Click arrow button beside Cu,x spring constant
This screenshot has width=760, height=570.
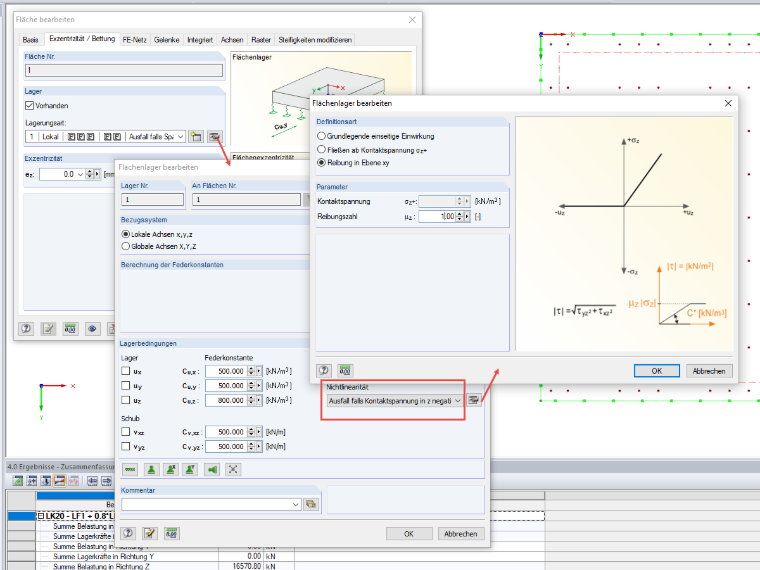click(259, 371)
